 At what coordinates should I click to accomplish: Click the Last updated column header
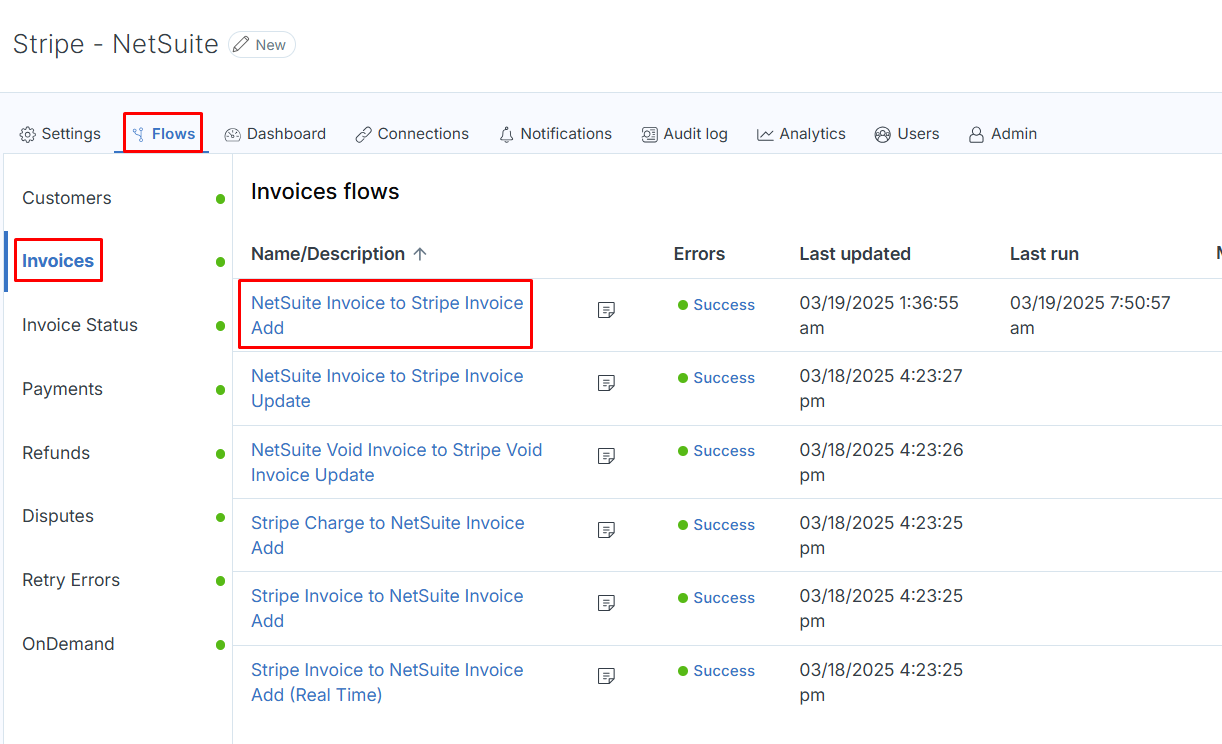[x=855, y=254]
